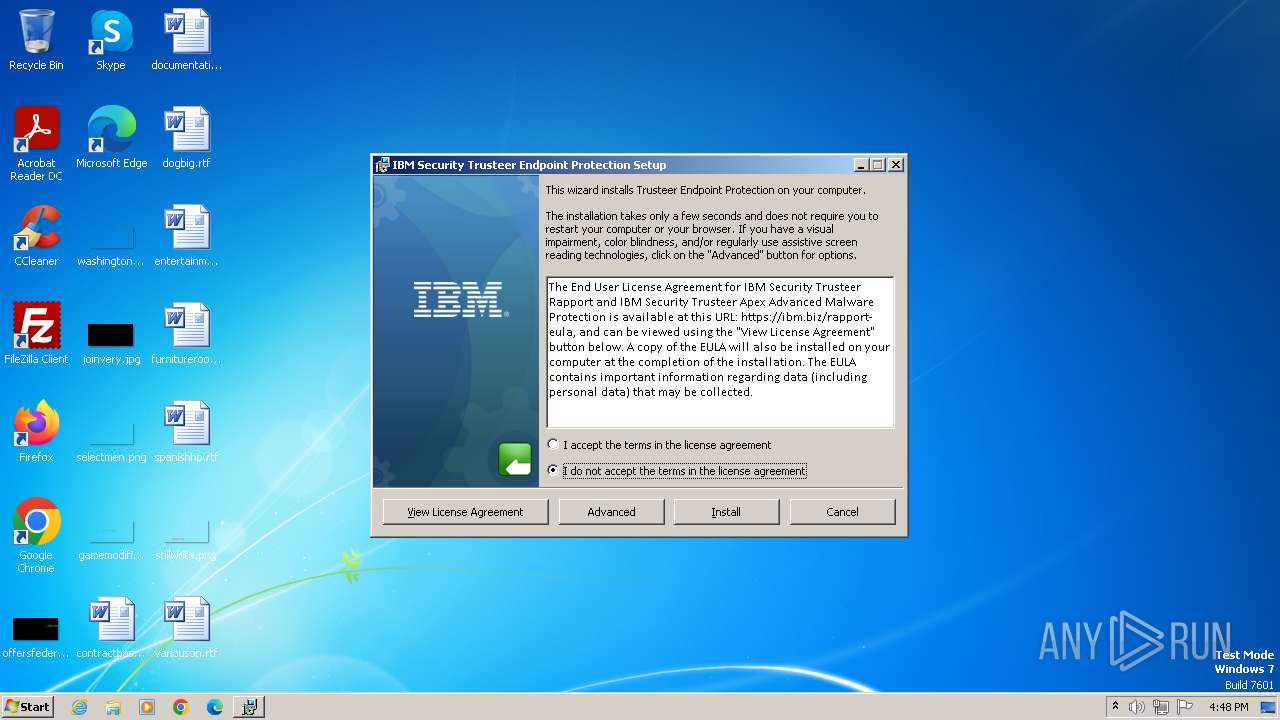Open Internet Explorer from the taskbar
The width and height of the screenshot is (1280, 720).
[80, 707]
